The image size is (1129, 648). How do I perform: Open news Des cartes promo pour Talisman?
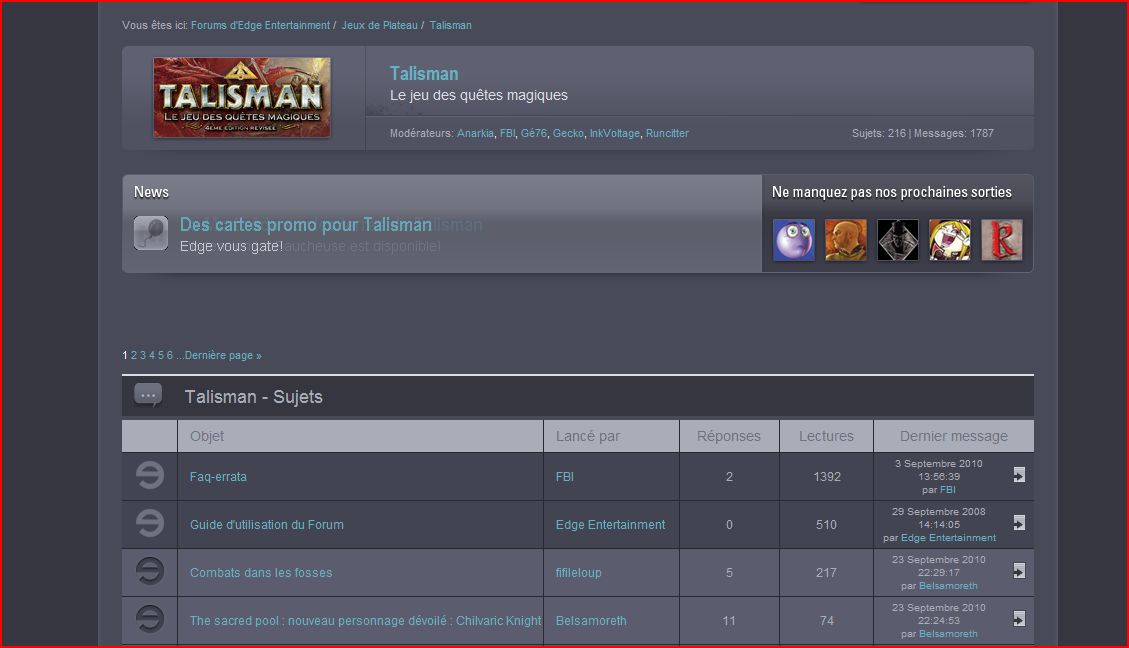point(305,225)
